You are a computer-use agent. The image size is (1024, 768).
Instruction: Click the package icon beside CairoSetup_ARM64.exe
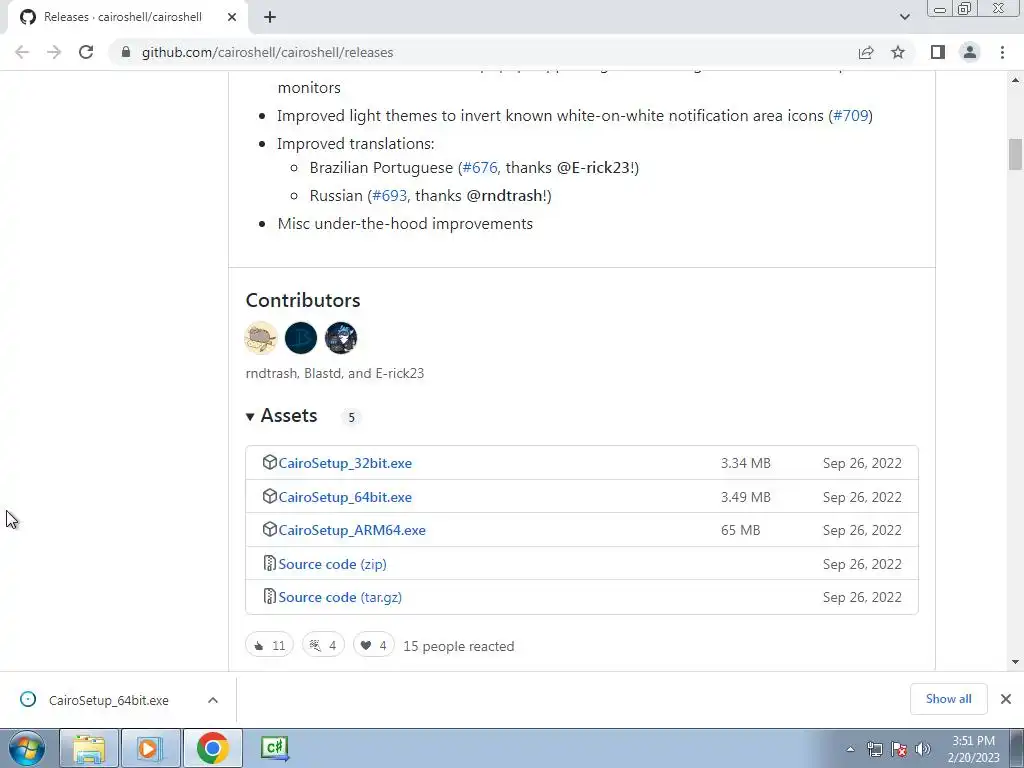tap(270, 530)
